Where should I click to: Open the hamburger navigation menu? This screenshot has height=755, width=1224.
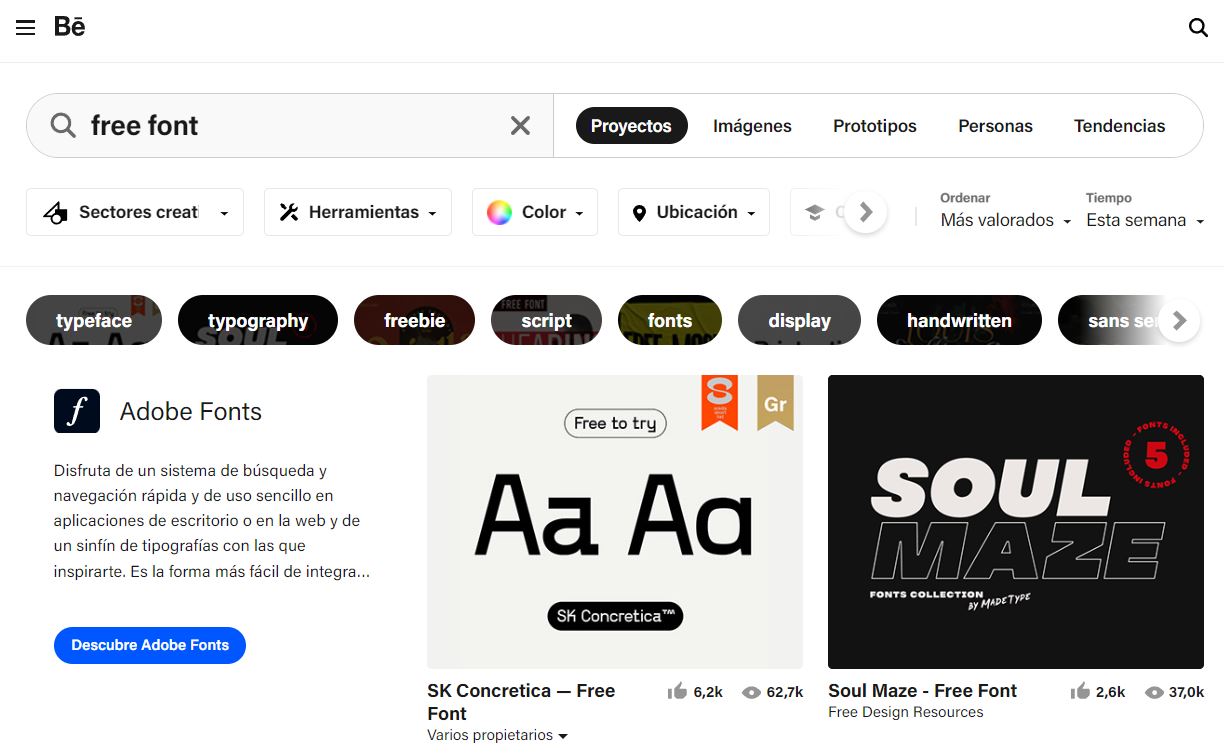tap(26, 28)
